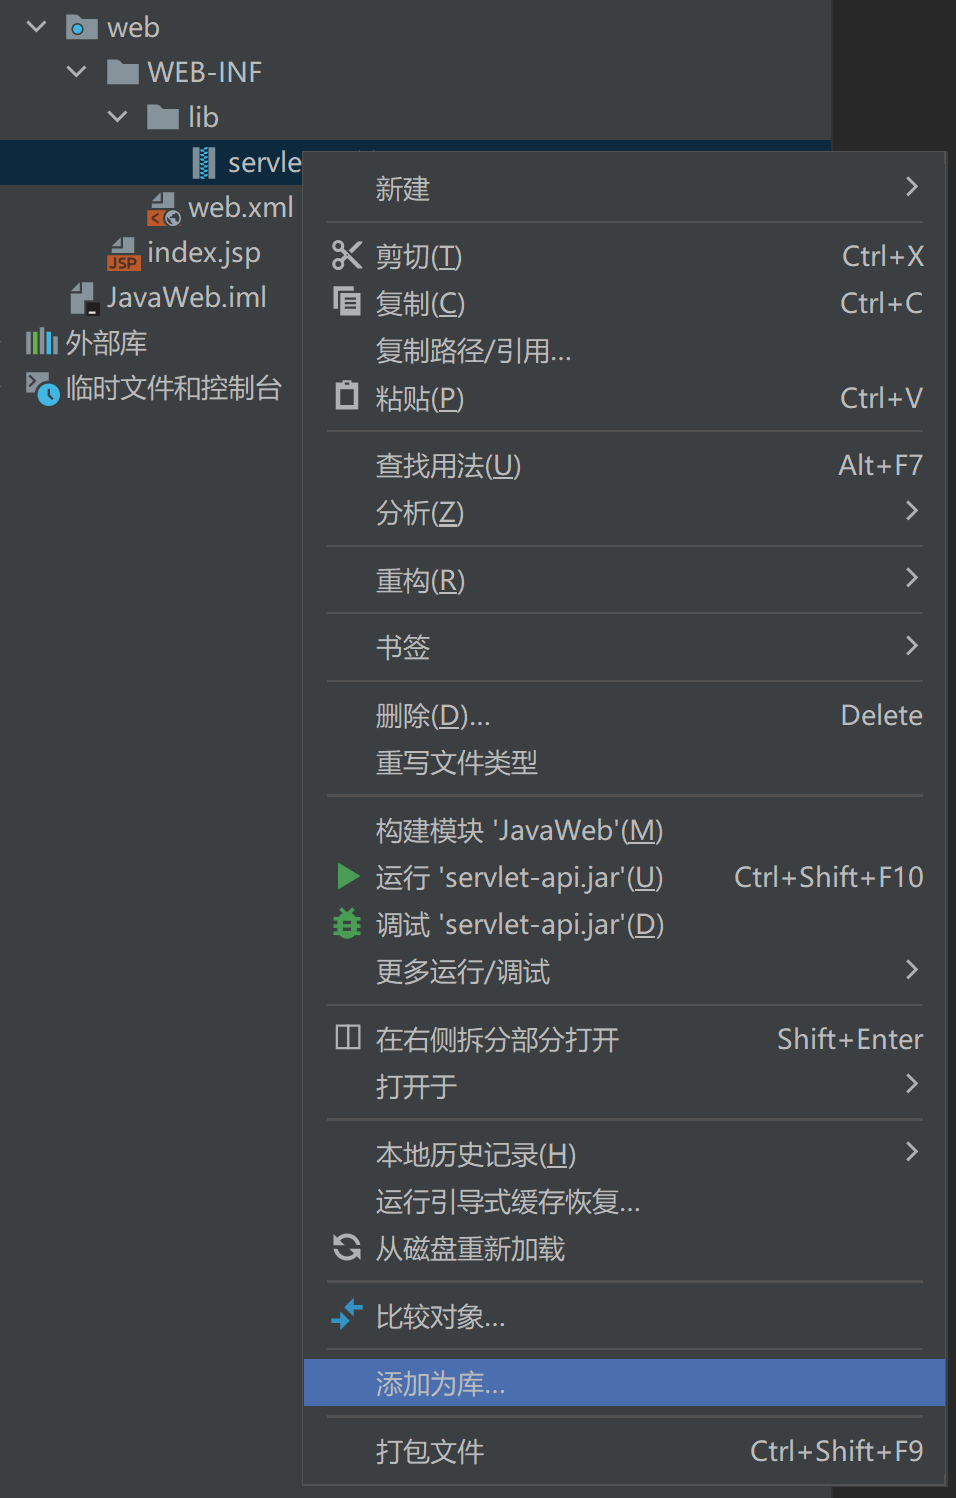Viewport: 956px width, 1498px height.
Task: Click the scissors icon for Cut
Action: pyautogui.click(x=346, y=256)
